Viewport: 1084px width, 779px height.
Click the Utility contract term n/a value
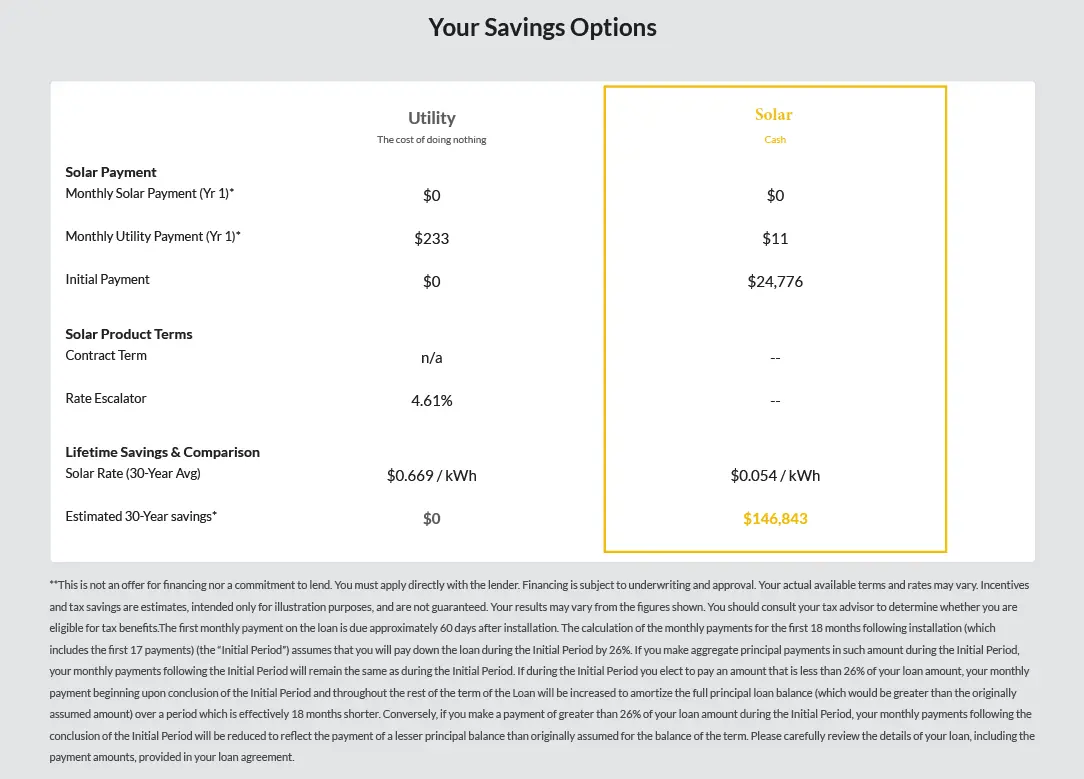[x=431, y=358]
